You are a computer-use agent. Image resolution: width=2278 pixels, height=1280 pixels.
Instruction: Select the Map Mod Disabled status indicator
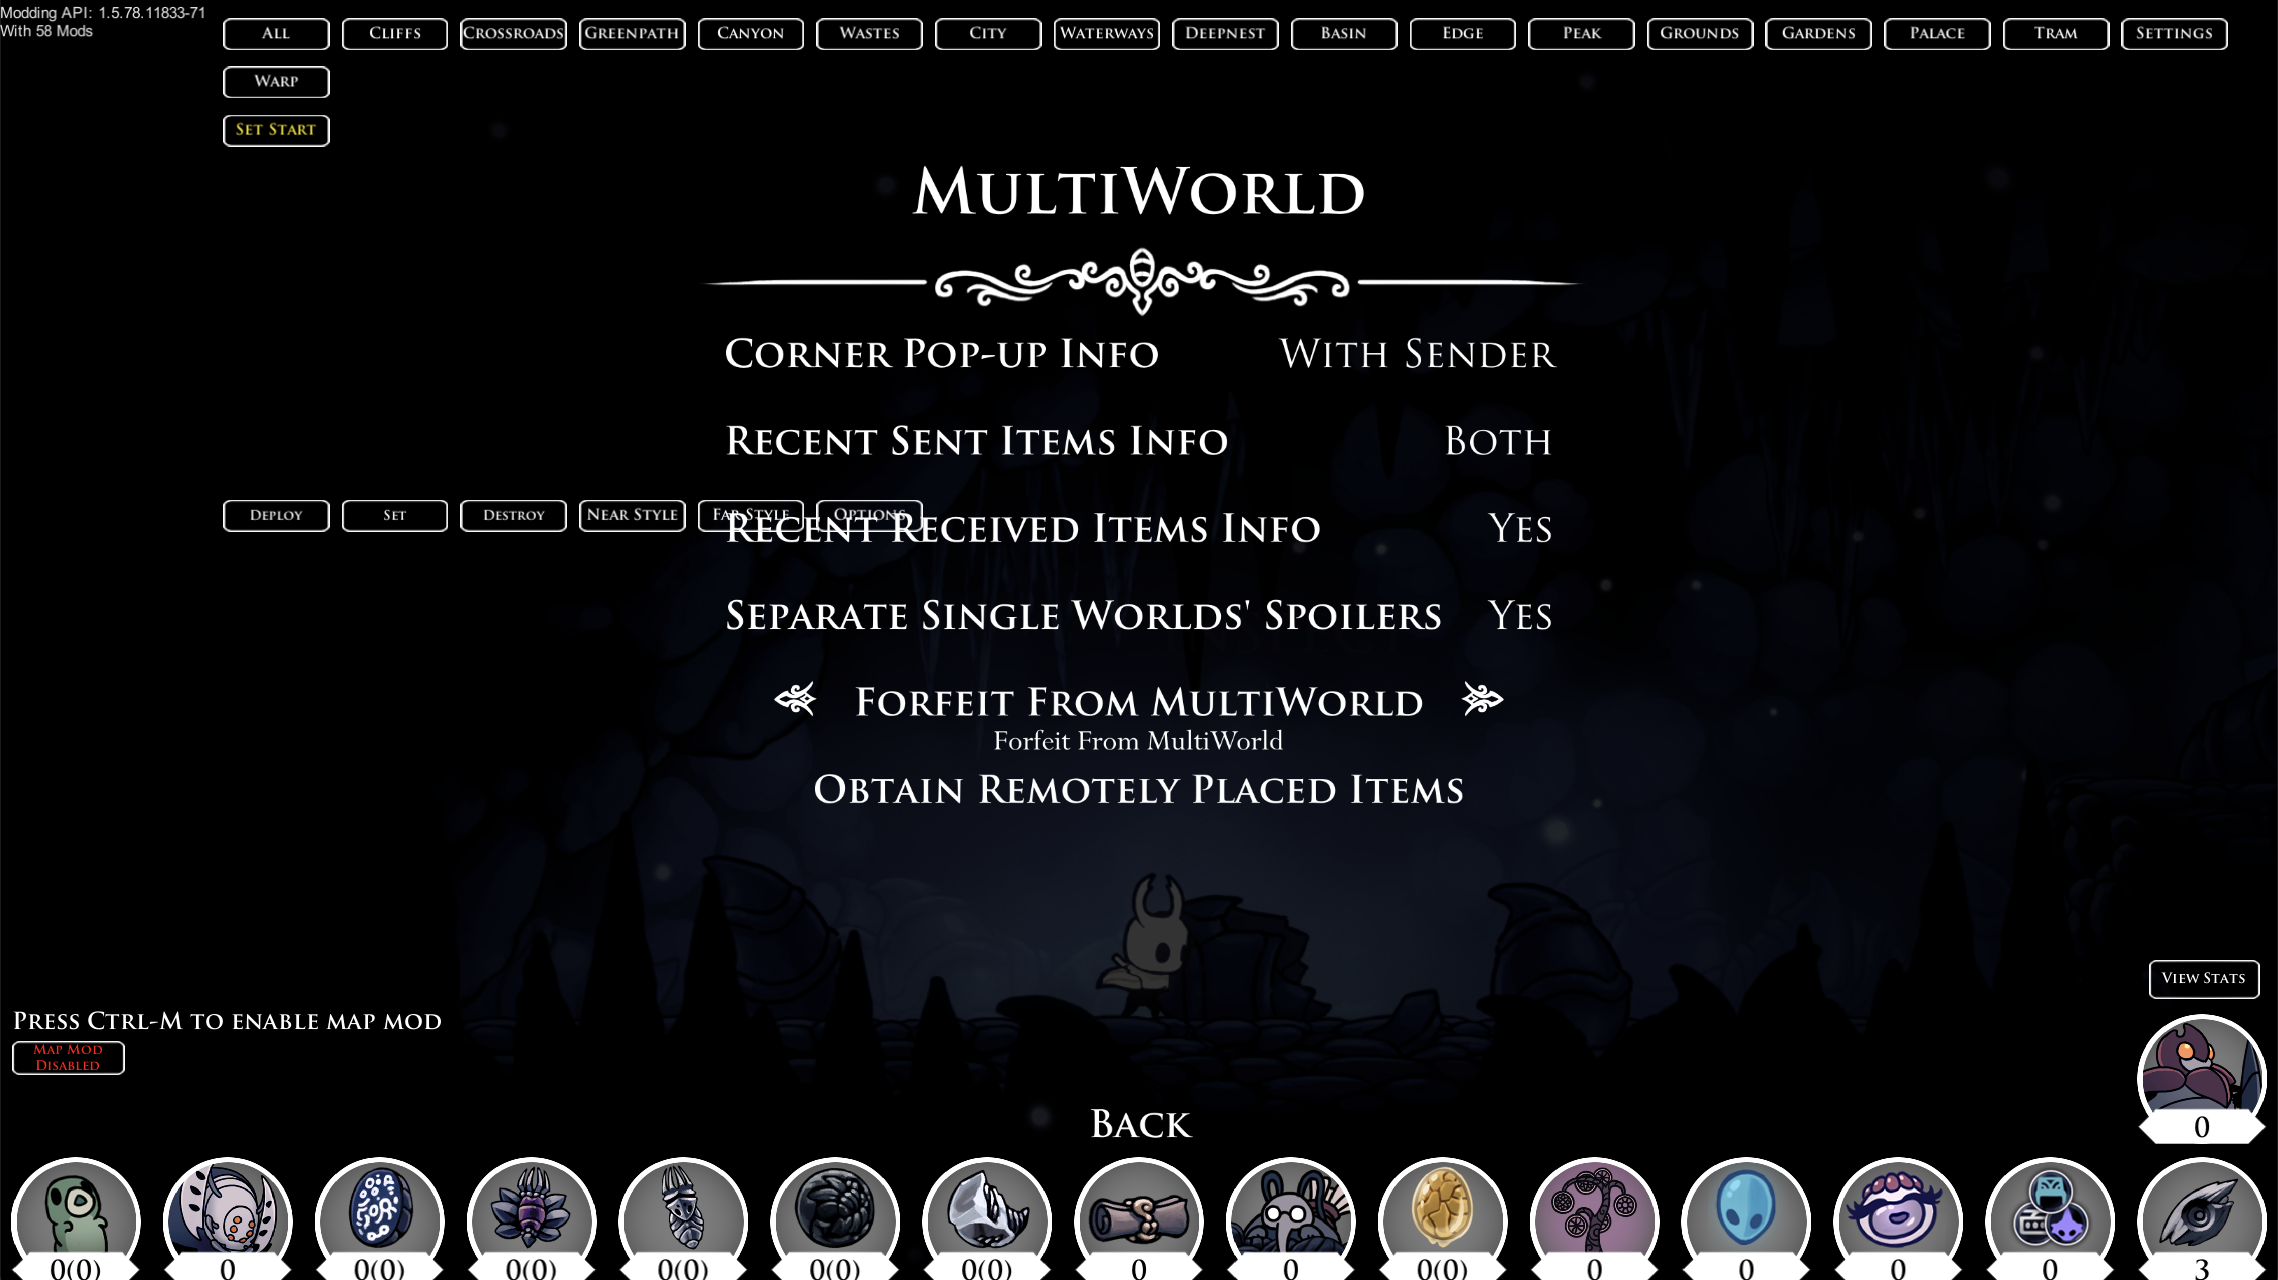67,1056
